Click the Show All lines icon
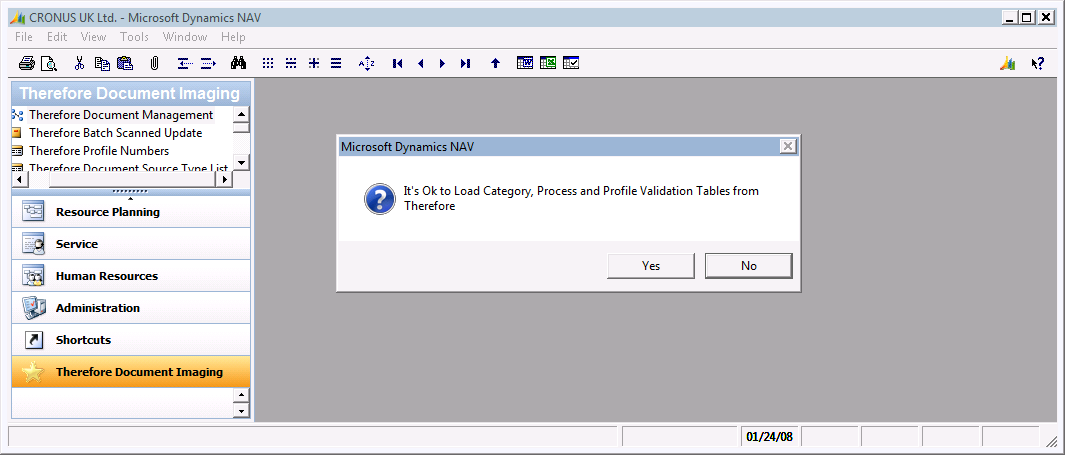 tap(336, 64)
